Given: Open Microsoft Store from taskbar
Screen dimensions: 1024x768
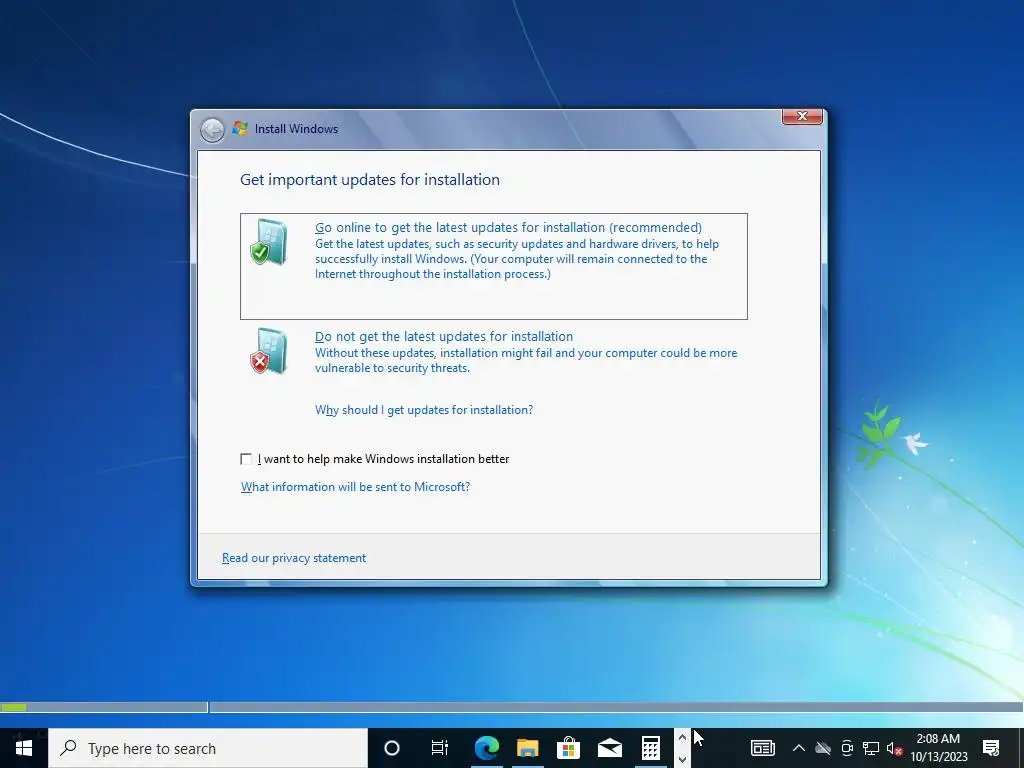Looking at the screenshot, I should (x=569, y=748).
